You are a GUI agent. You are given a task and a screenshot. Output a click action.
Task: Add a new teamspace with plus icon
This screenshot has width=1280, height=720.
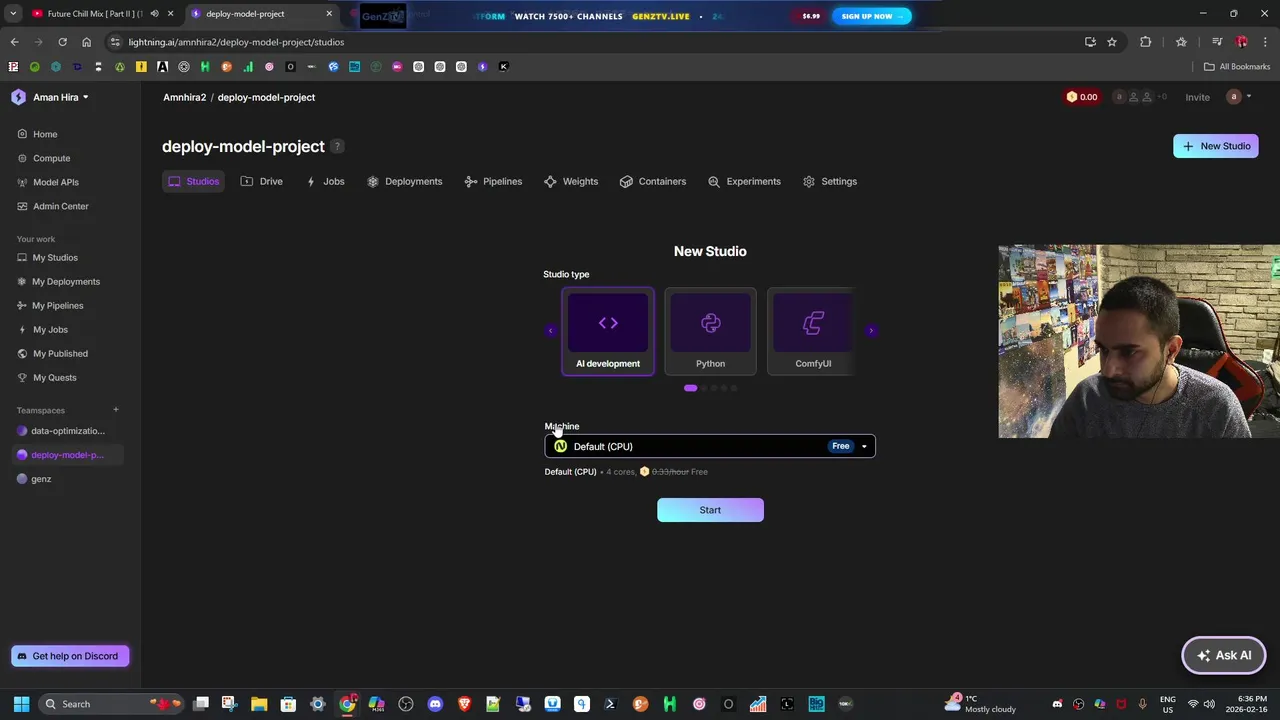(116, 410)
